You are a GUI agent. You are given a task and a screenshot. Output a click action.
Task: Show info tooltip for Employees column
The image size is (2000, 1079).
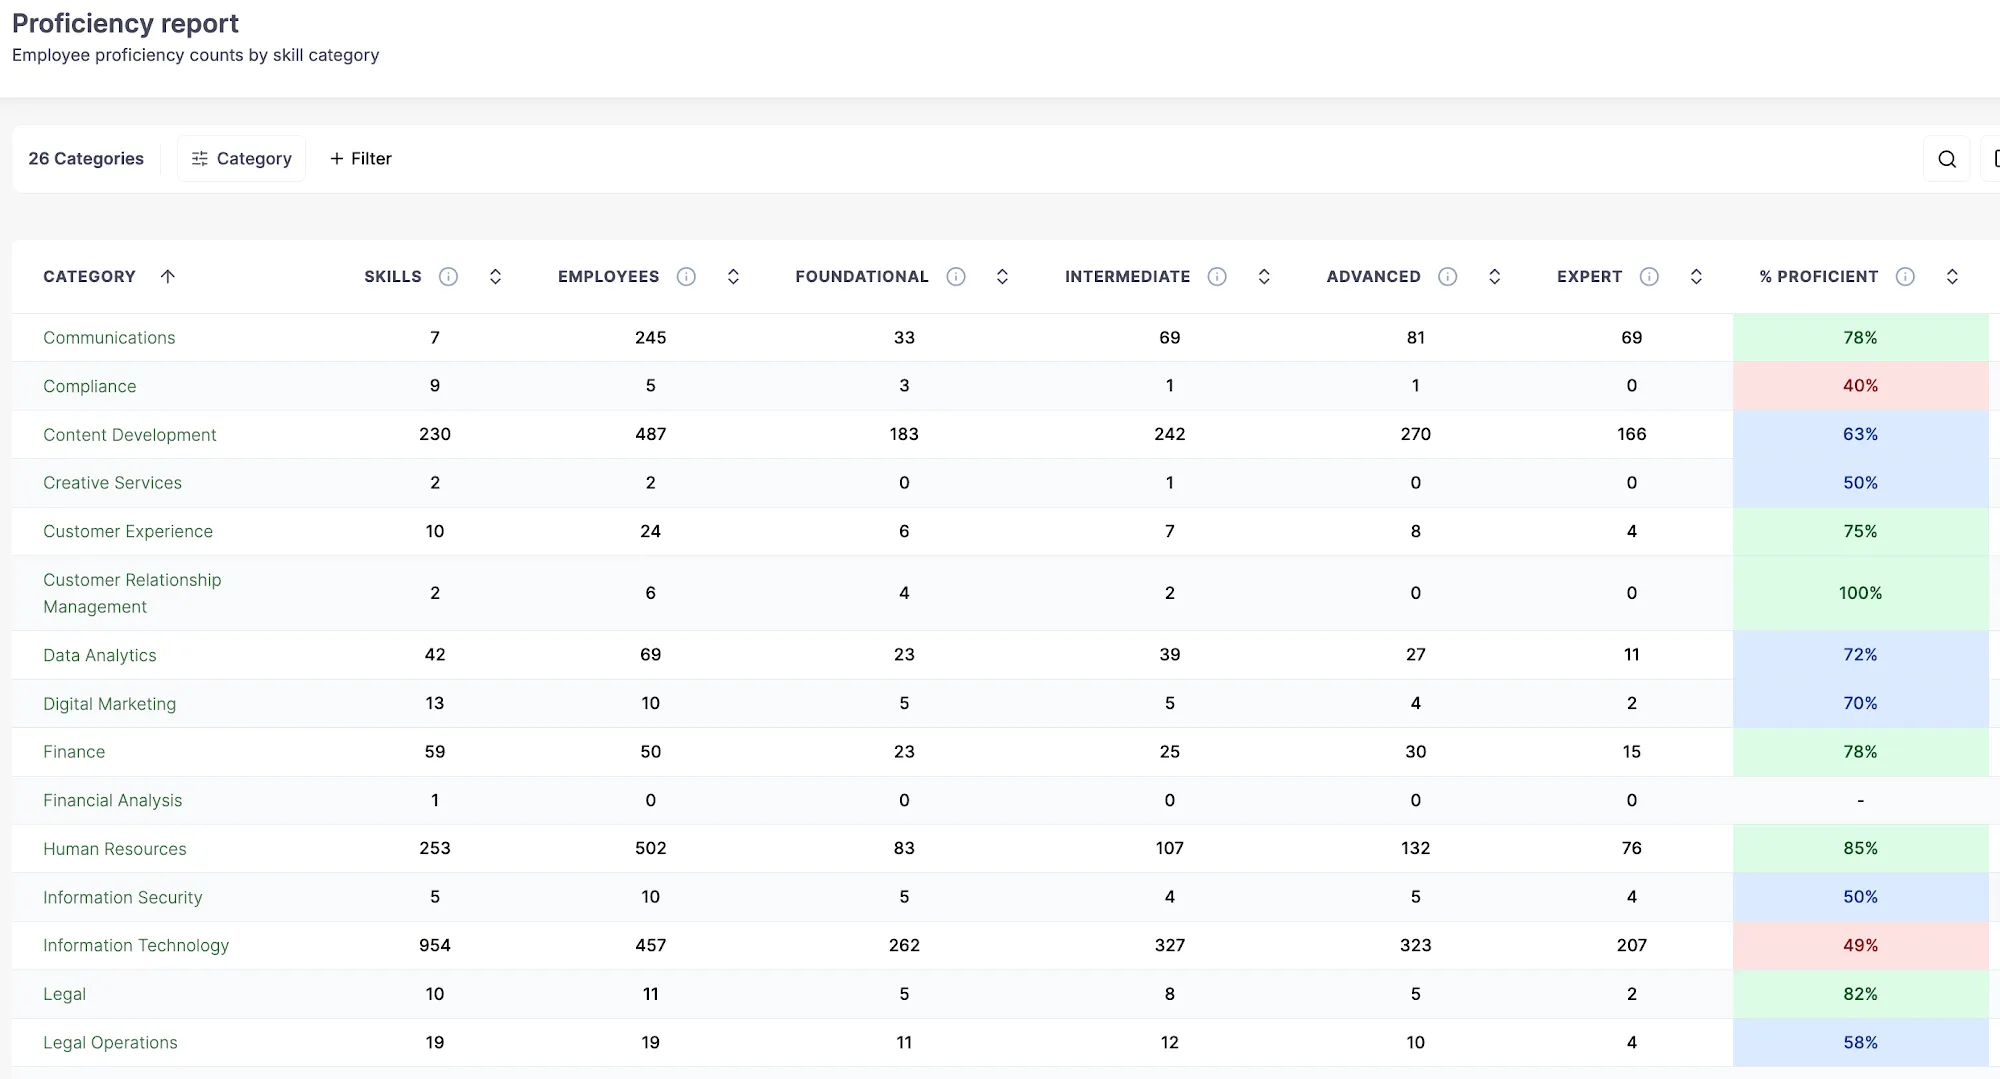click(x=686, y=276)
